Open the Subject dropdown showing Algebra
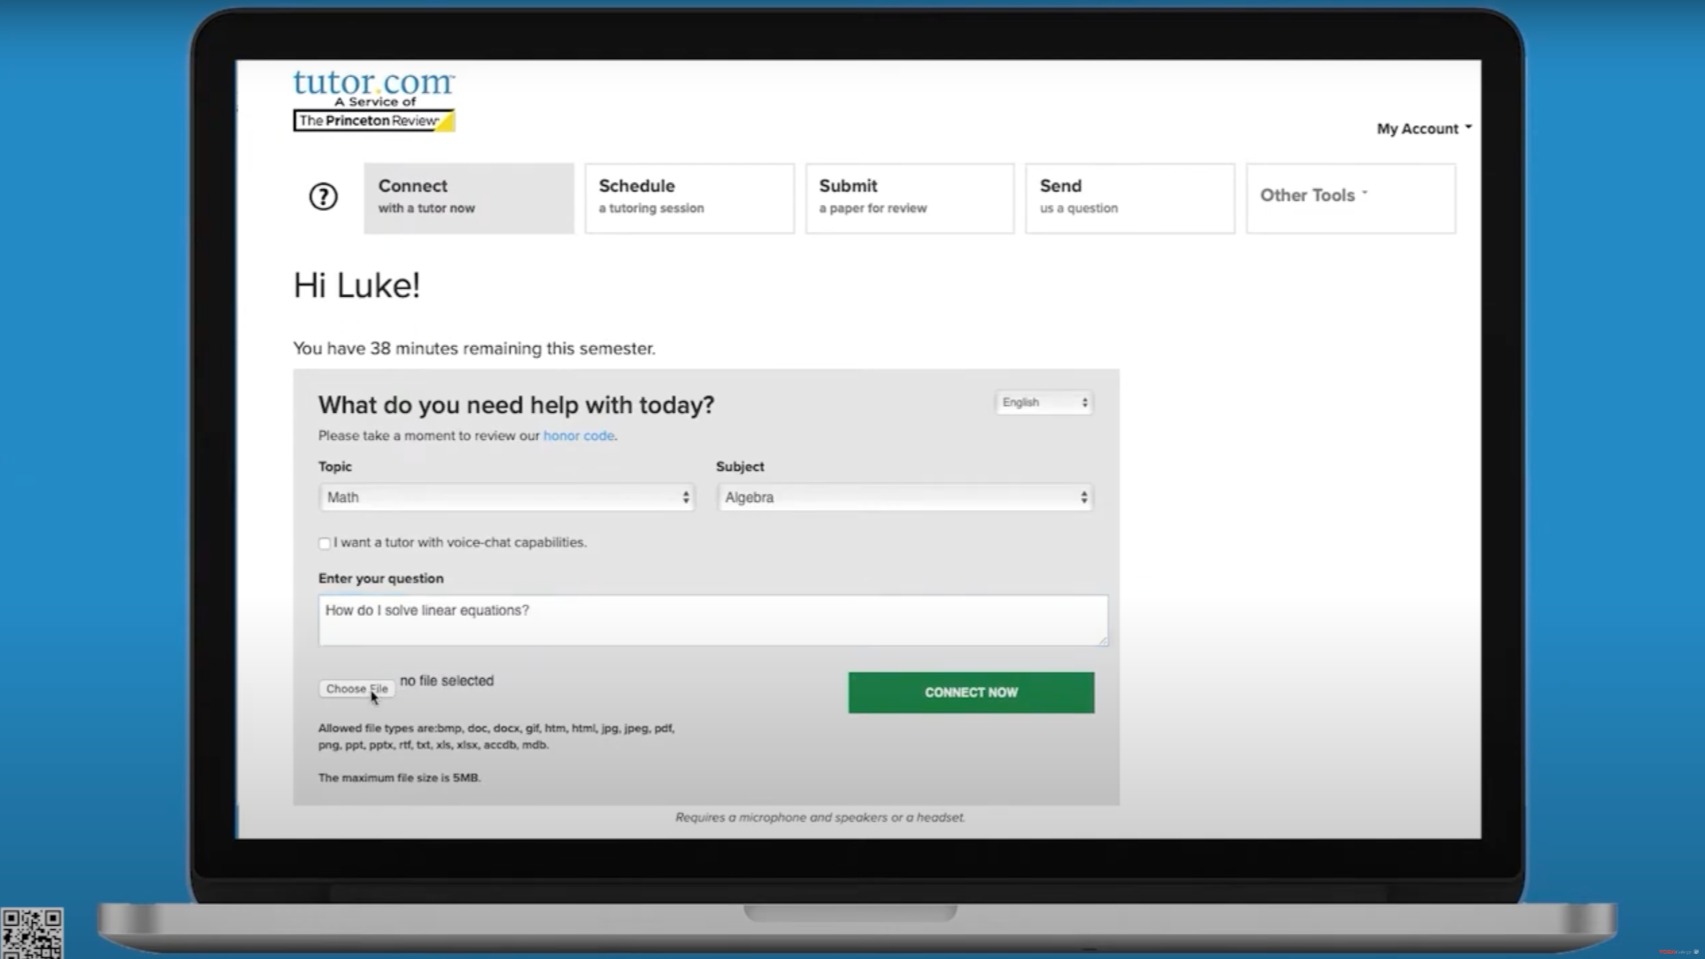Screen dimensions: 1705x959 (x=905, y=497)
